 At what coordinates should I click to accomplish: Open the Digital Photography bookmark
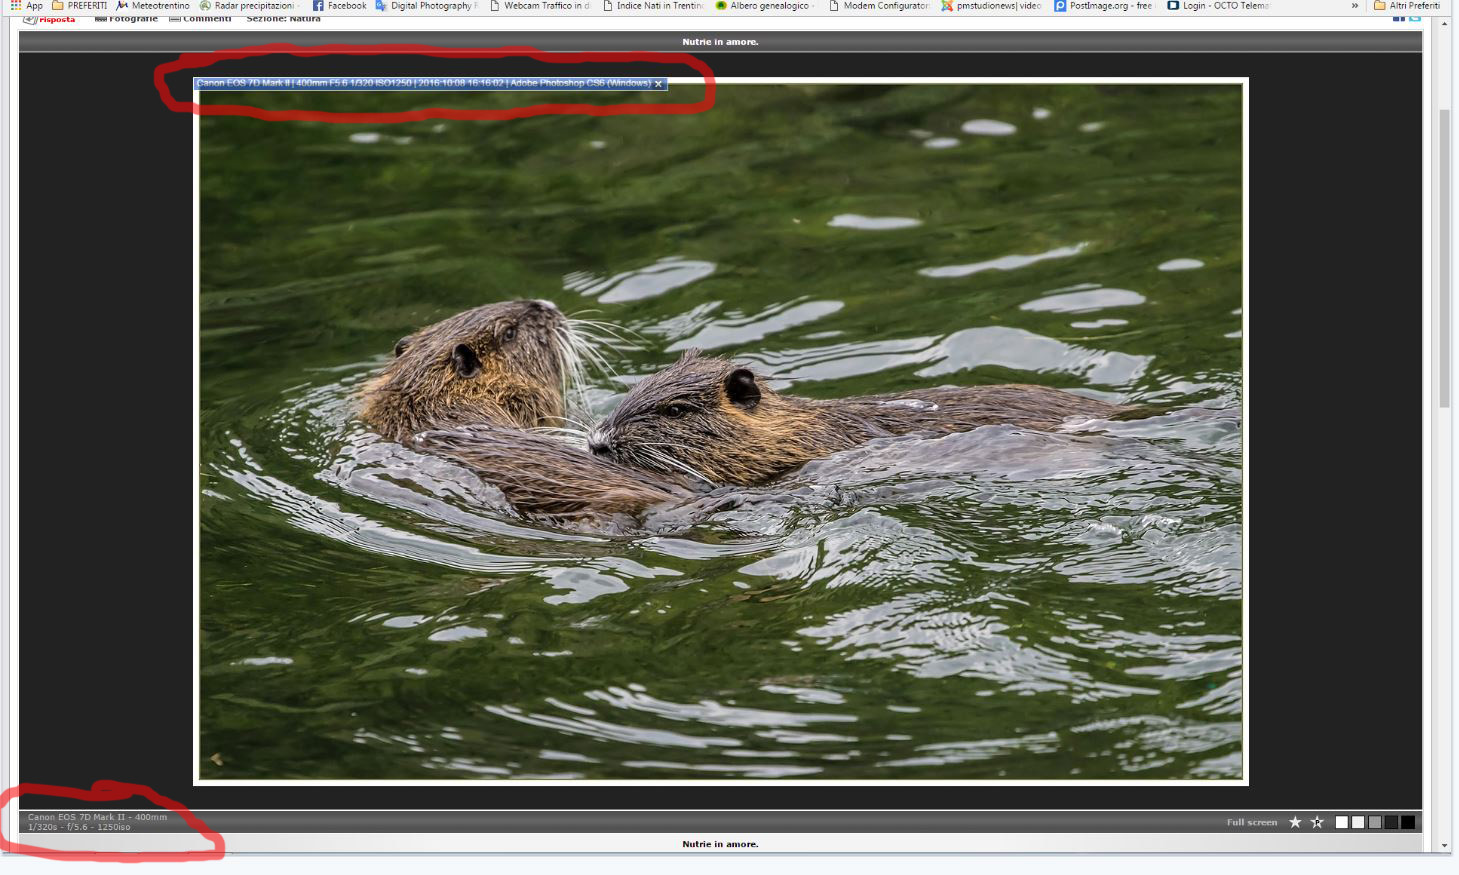coord(427,6)
